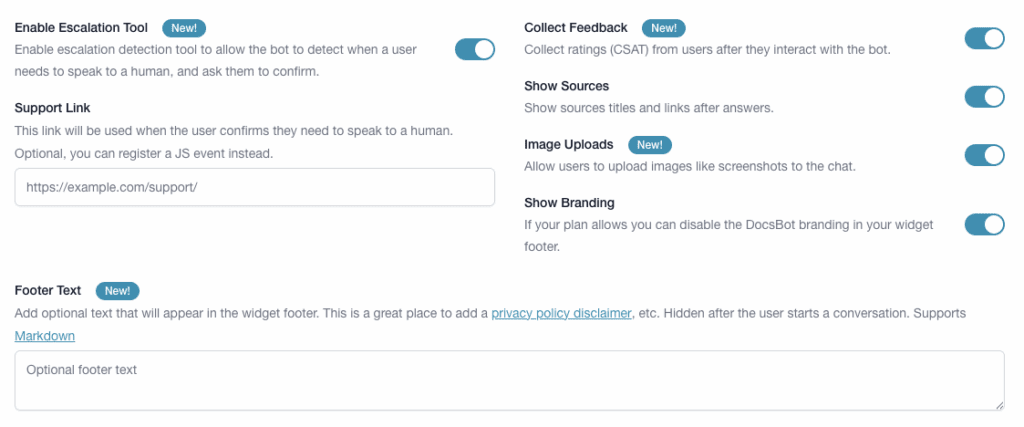Click the Show Branding heading
The image size is (1024, 427).
click(568, 203)
